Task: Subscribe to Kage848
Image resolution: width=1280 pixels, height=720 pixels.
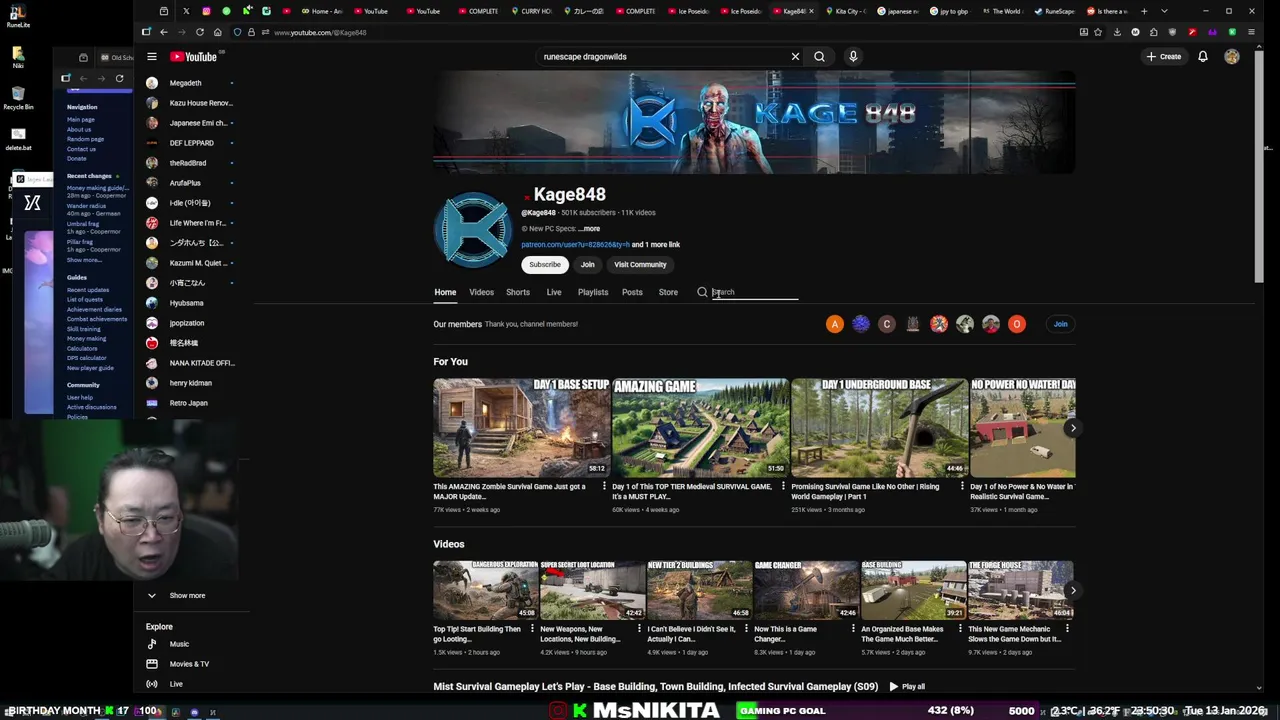Action: point(545,265)
